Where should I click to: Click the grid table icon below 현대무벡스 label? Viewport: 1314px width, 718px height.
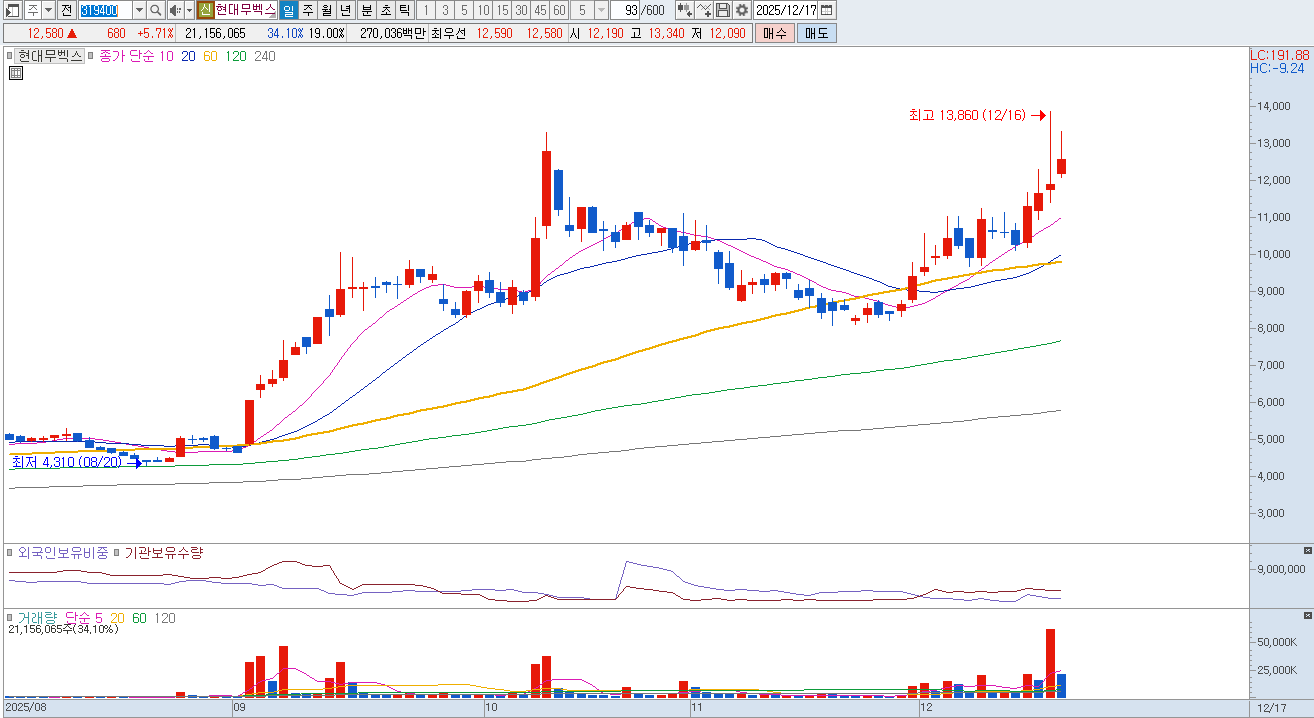click(16, 73)
